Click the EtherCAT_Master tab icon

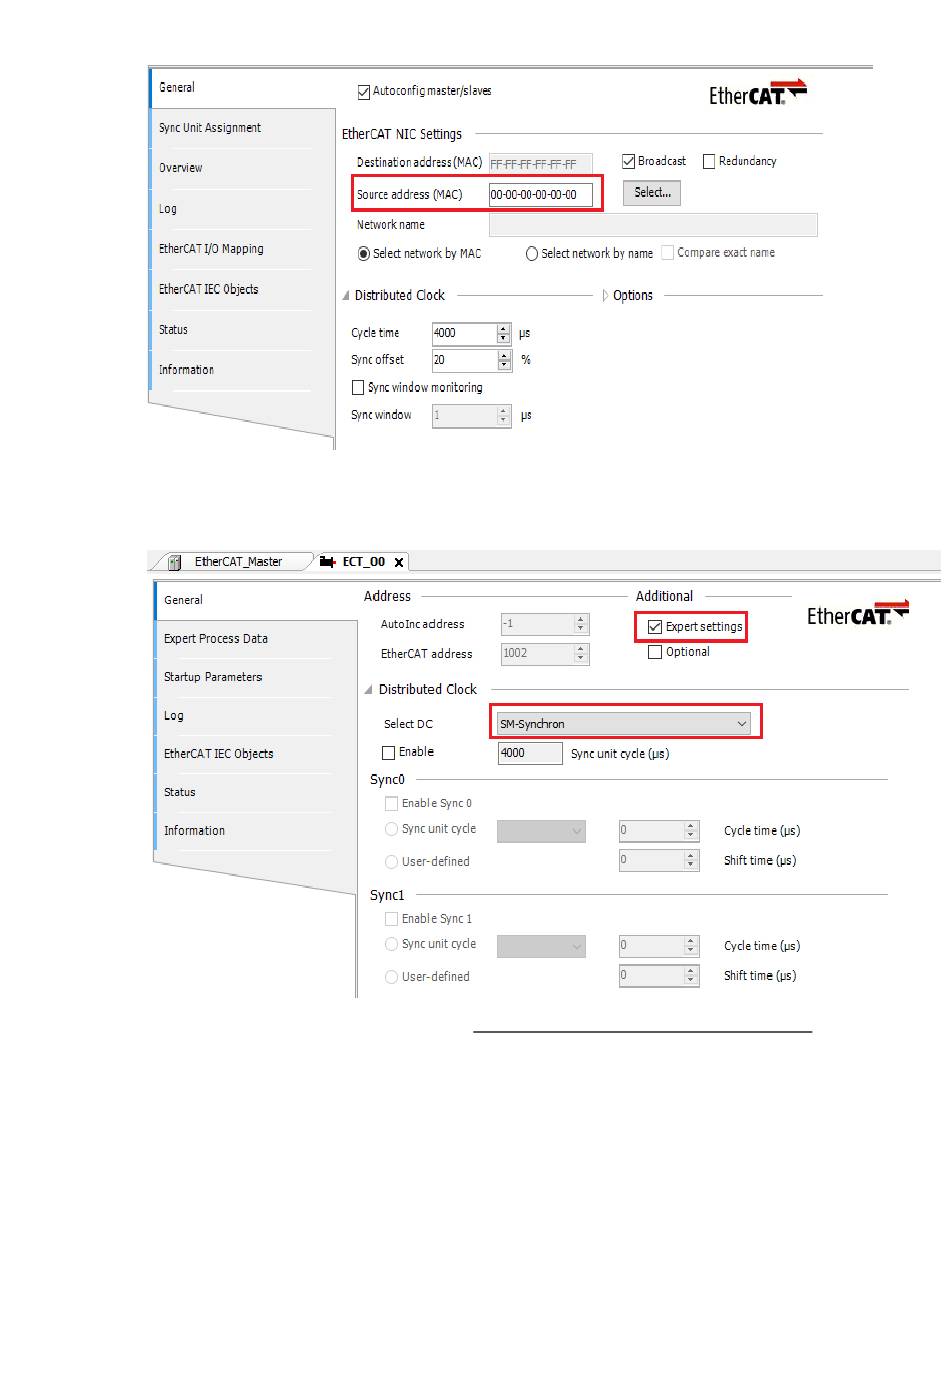pyautogui.click(x=174, y=562)
